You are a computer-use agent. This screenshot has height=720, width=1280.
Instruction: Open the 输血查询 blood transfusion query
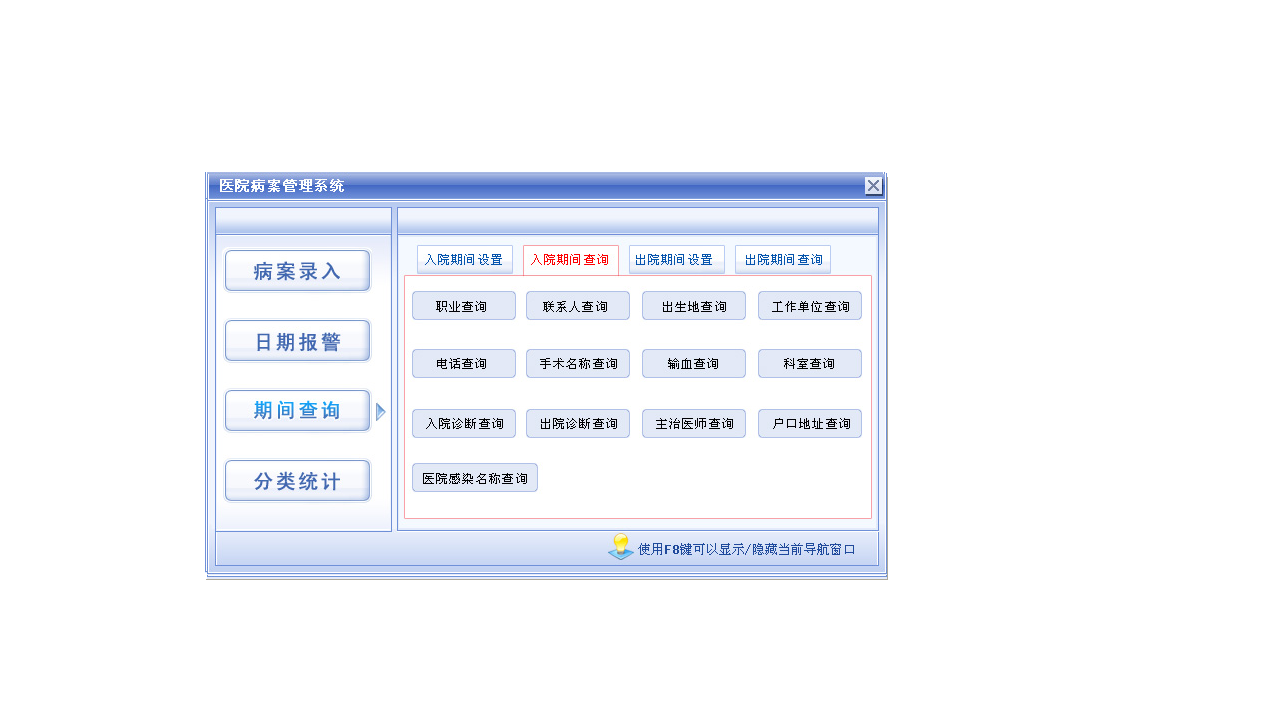point(693,363)
